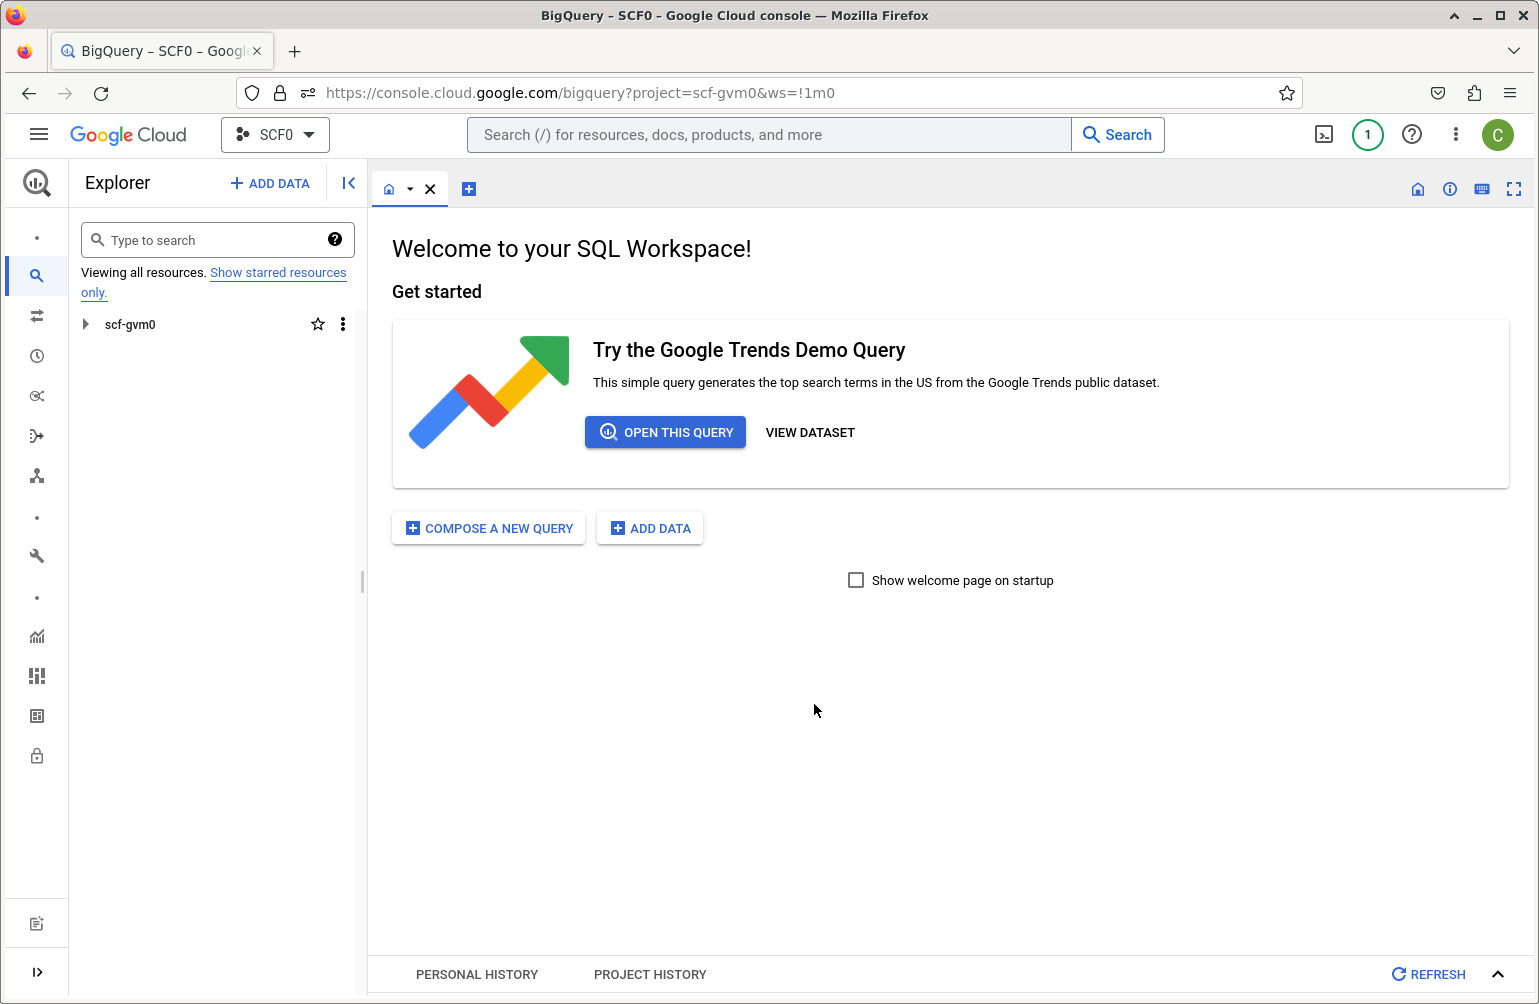Add a new query tab with plus
This screenshot has height=1004, width=1539.
point(469,189)
